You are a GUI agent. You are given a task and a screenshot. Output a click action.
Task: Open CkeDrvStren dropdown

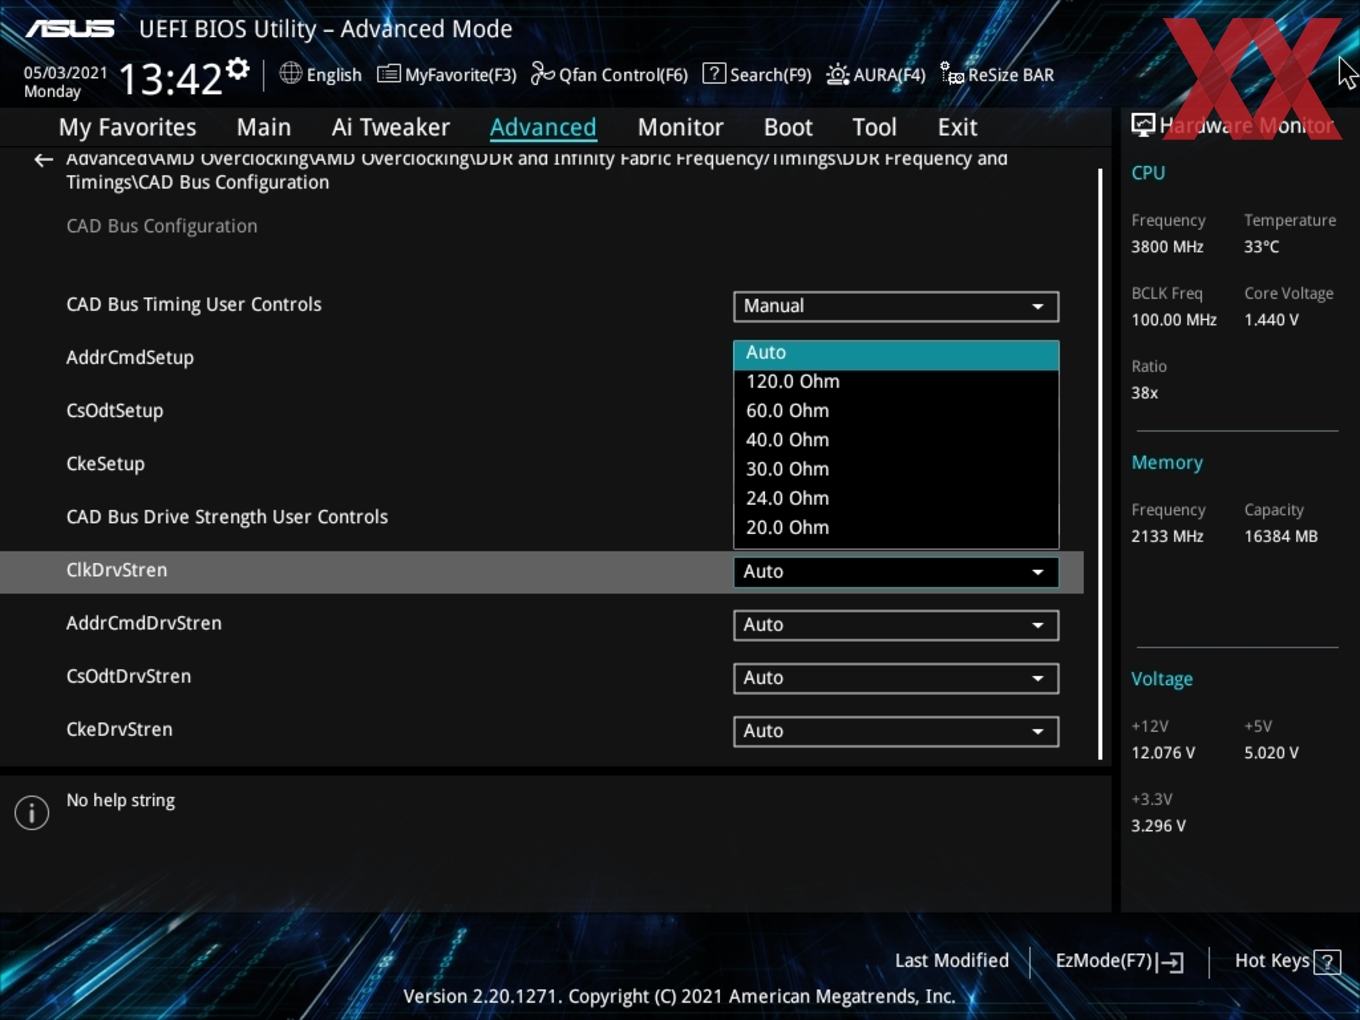click(x=896, y=731)
